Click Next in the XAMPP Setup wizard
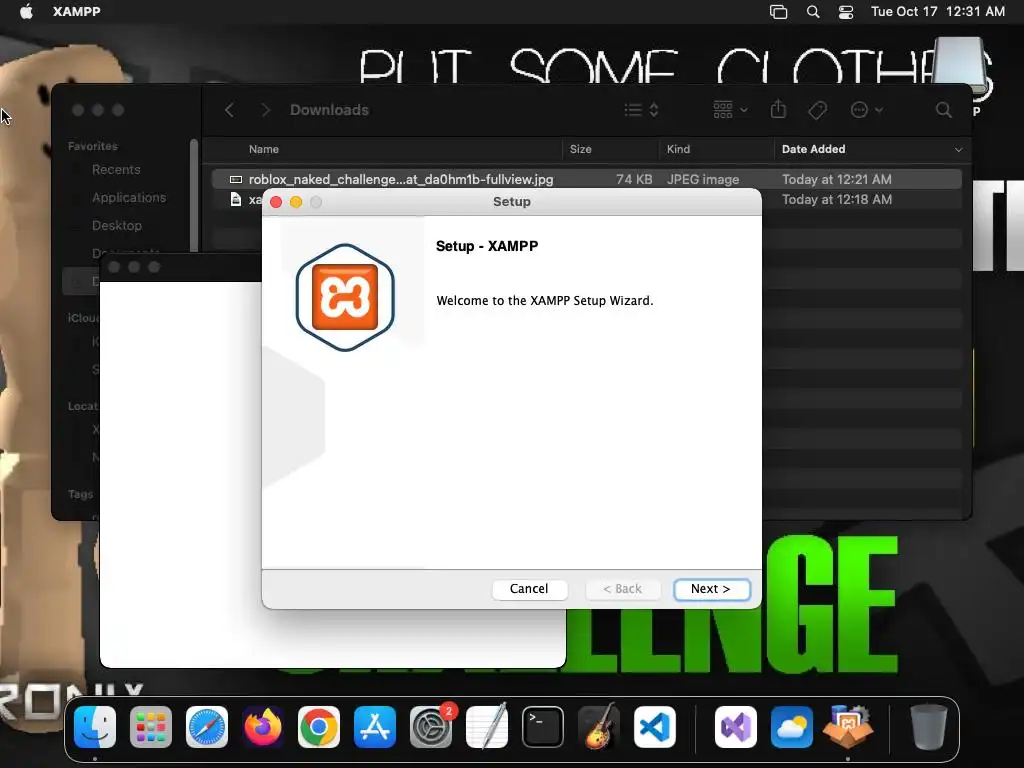 [711, 589]
